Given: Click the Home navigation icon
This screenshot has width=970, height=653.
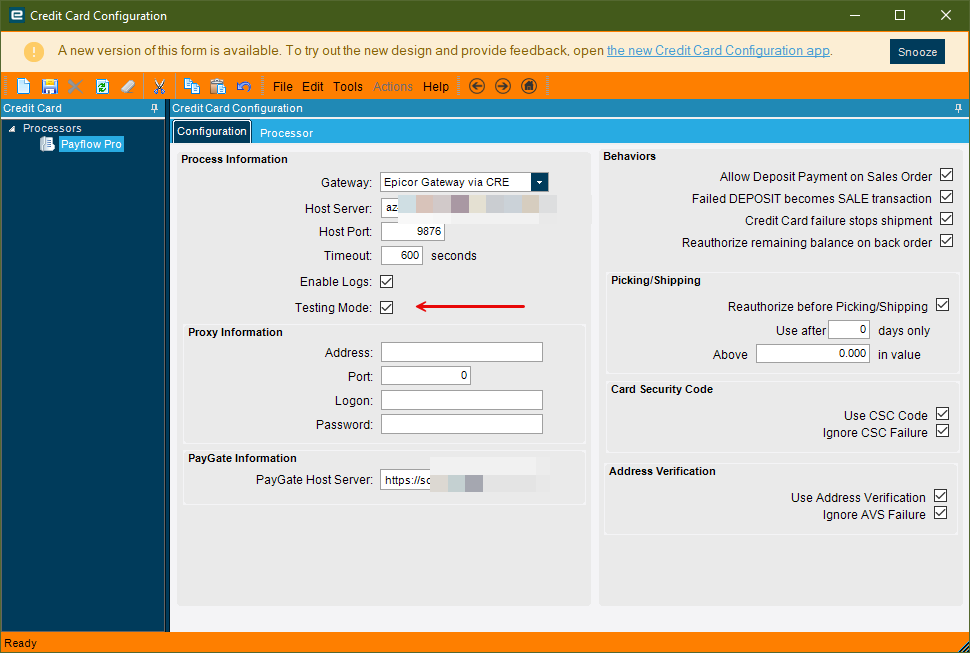Looking at the screenshot, I should 529,87.
